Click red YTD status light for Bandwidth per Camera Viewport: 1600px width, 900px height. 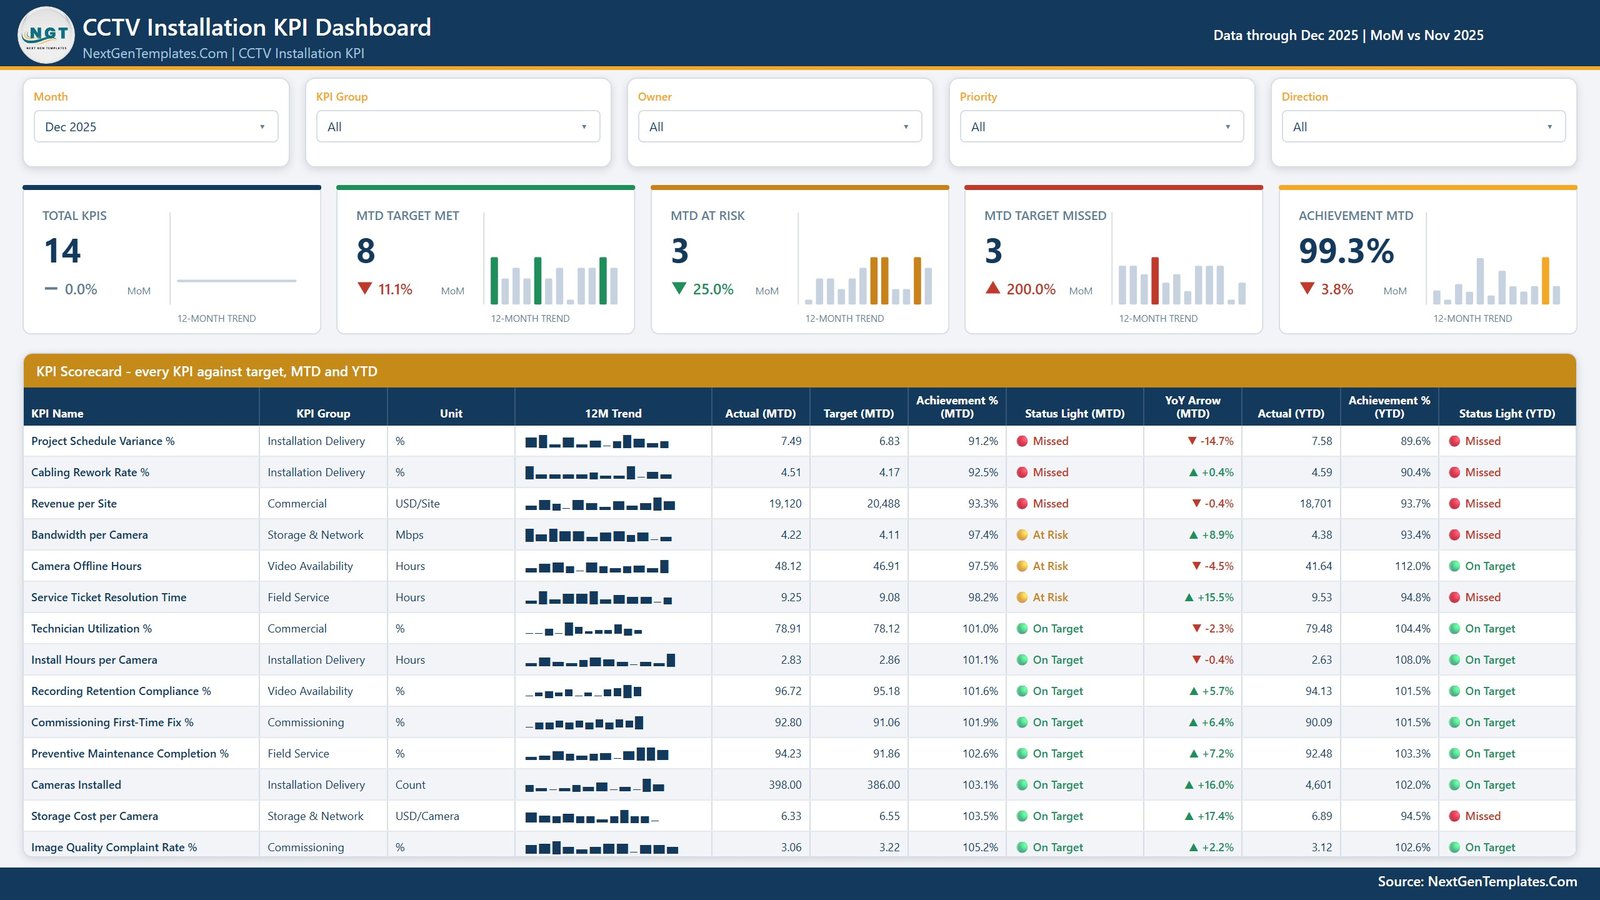pos(1455,535)
